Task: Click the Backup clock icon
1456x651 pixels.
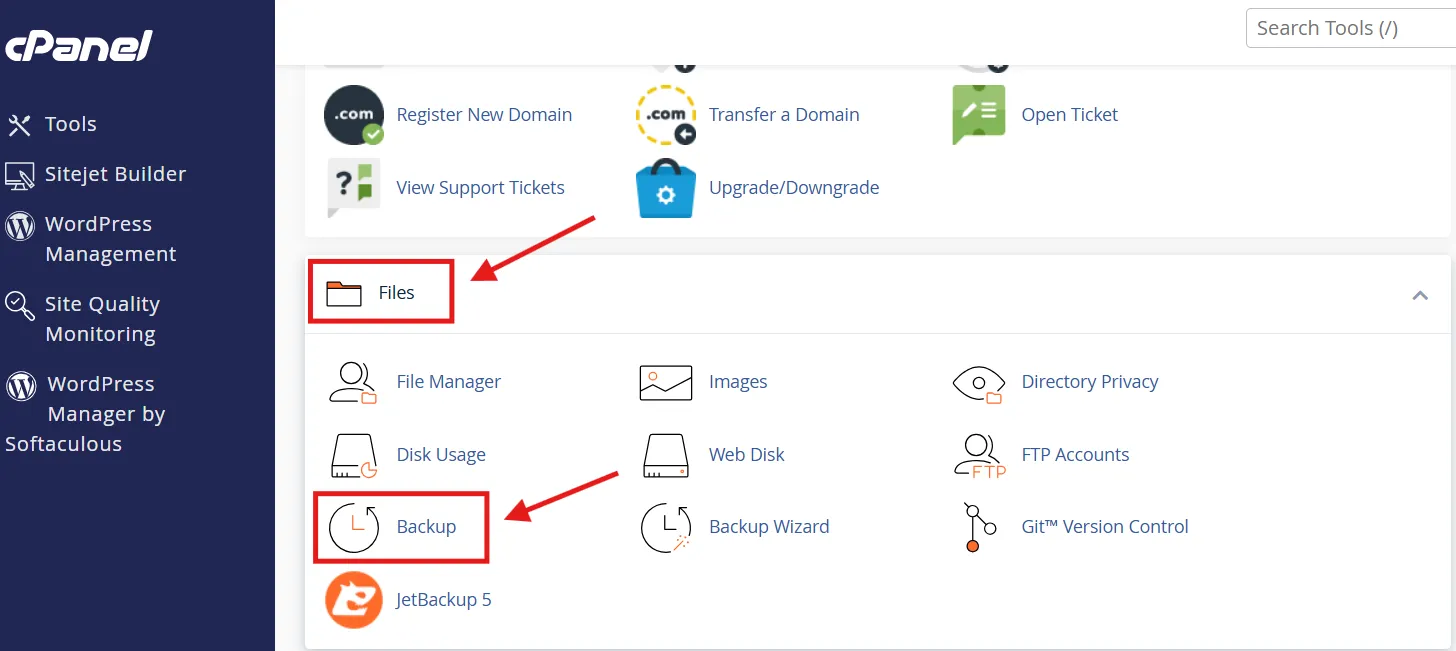Action: 353,527
